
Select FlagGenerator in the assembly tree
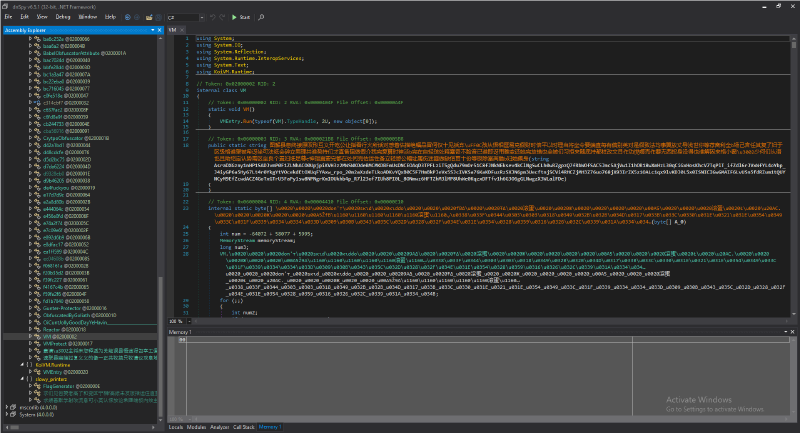pyautogui.click(x=59, y=387)
